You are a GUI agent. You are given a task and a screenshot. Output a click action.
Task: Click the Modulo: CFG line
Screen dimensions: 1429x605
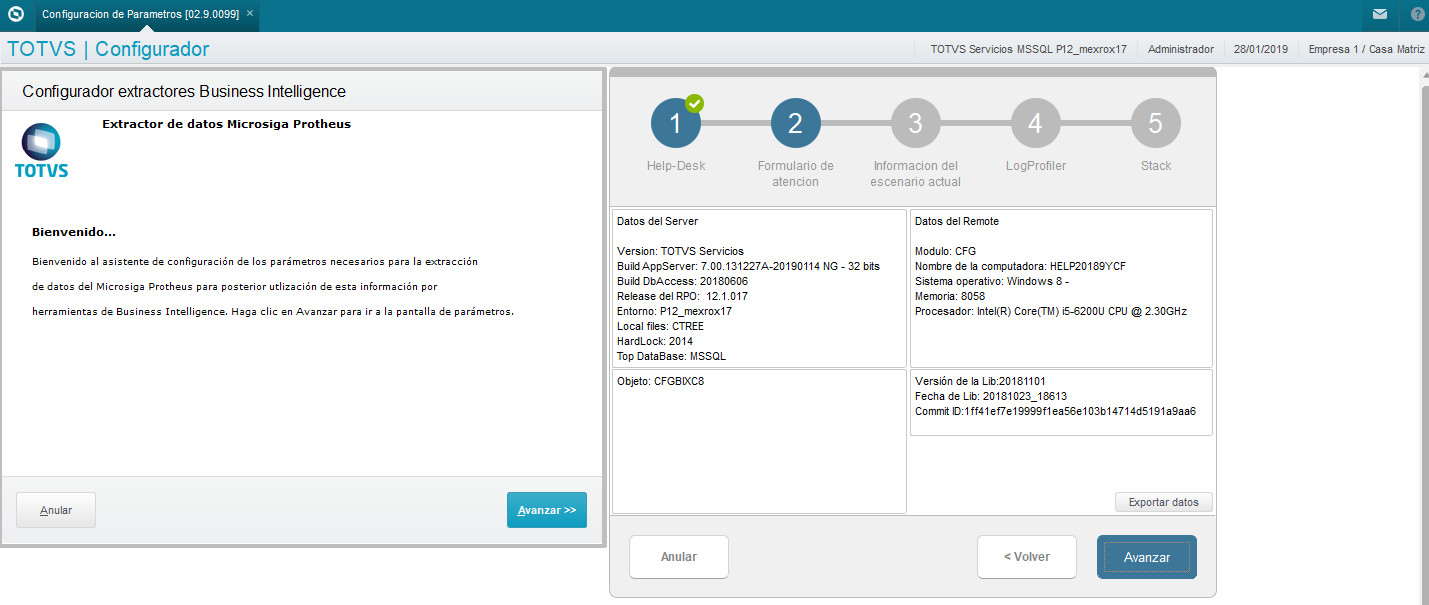(946, 251)
